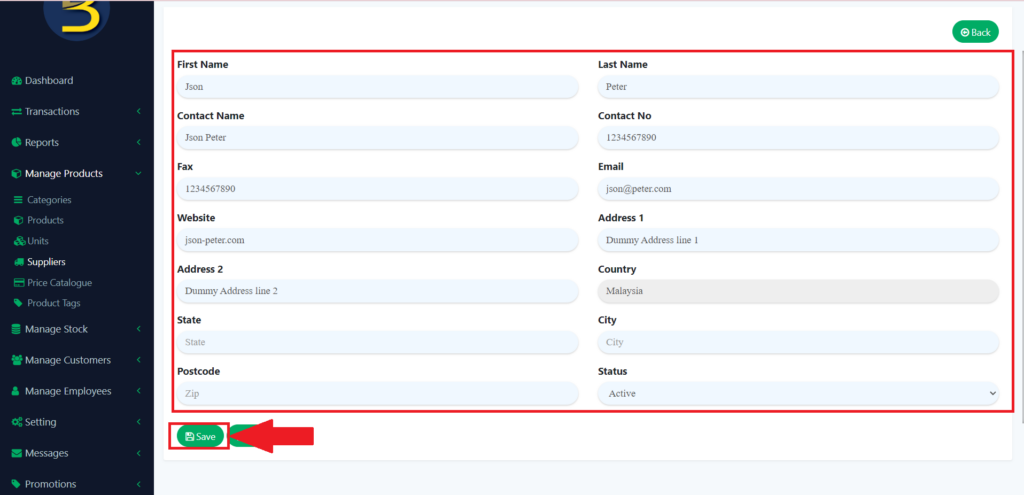1024x495 pixels.
Task: Click the Messages envelope icon
Action: [16, 453]
